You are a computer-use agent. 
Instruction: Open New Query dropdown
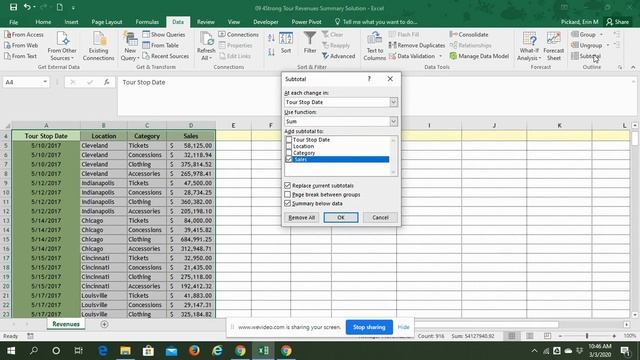point(130,46)
